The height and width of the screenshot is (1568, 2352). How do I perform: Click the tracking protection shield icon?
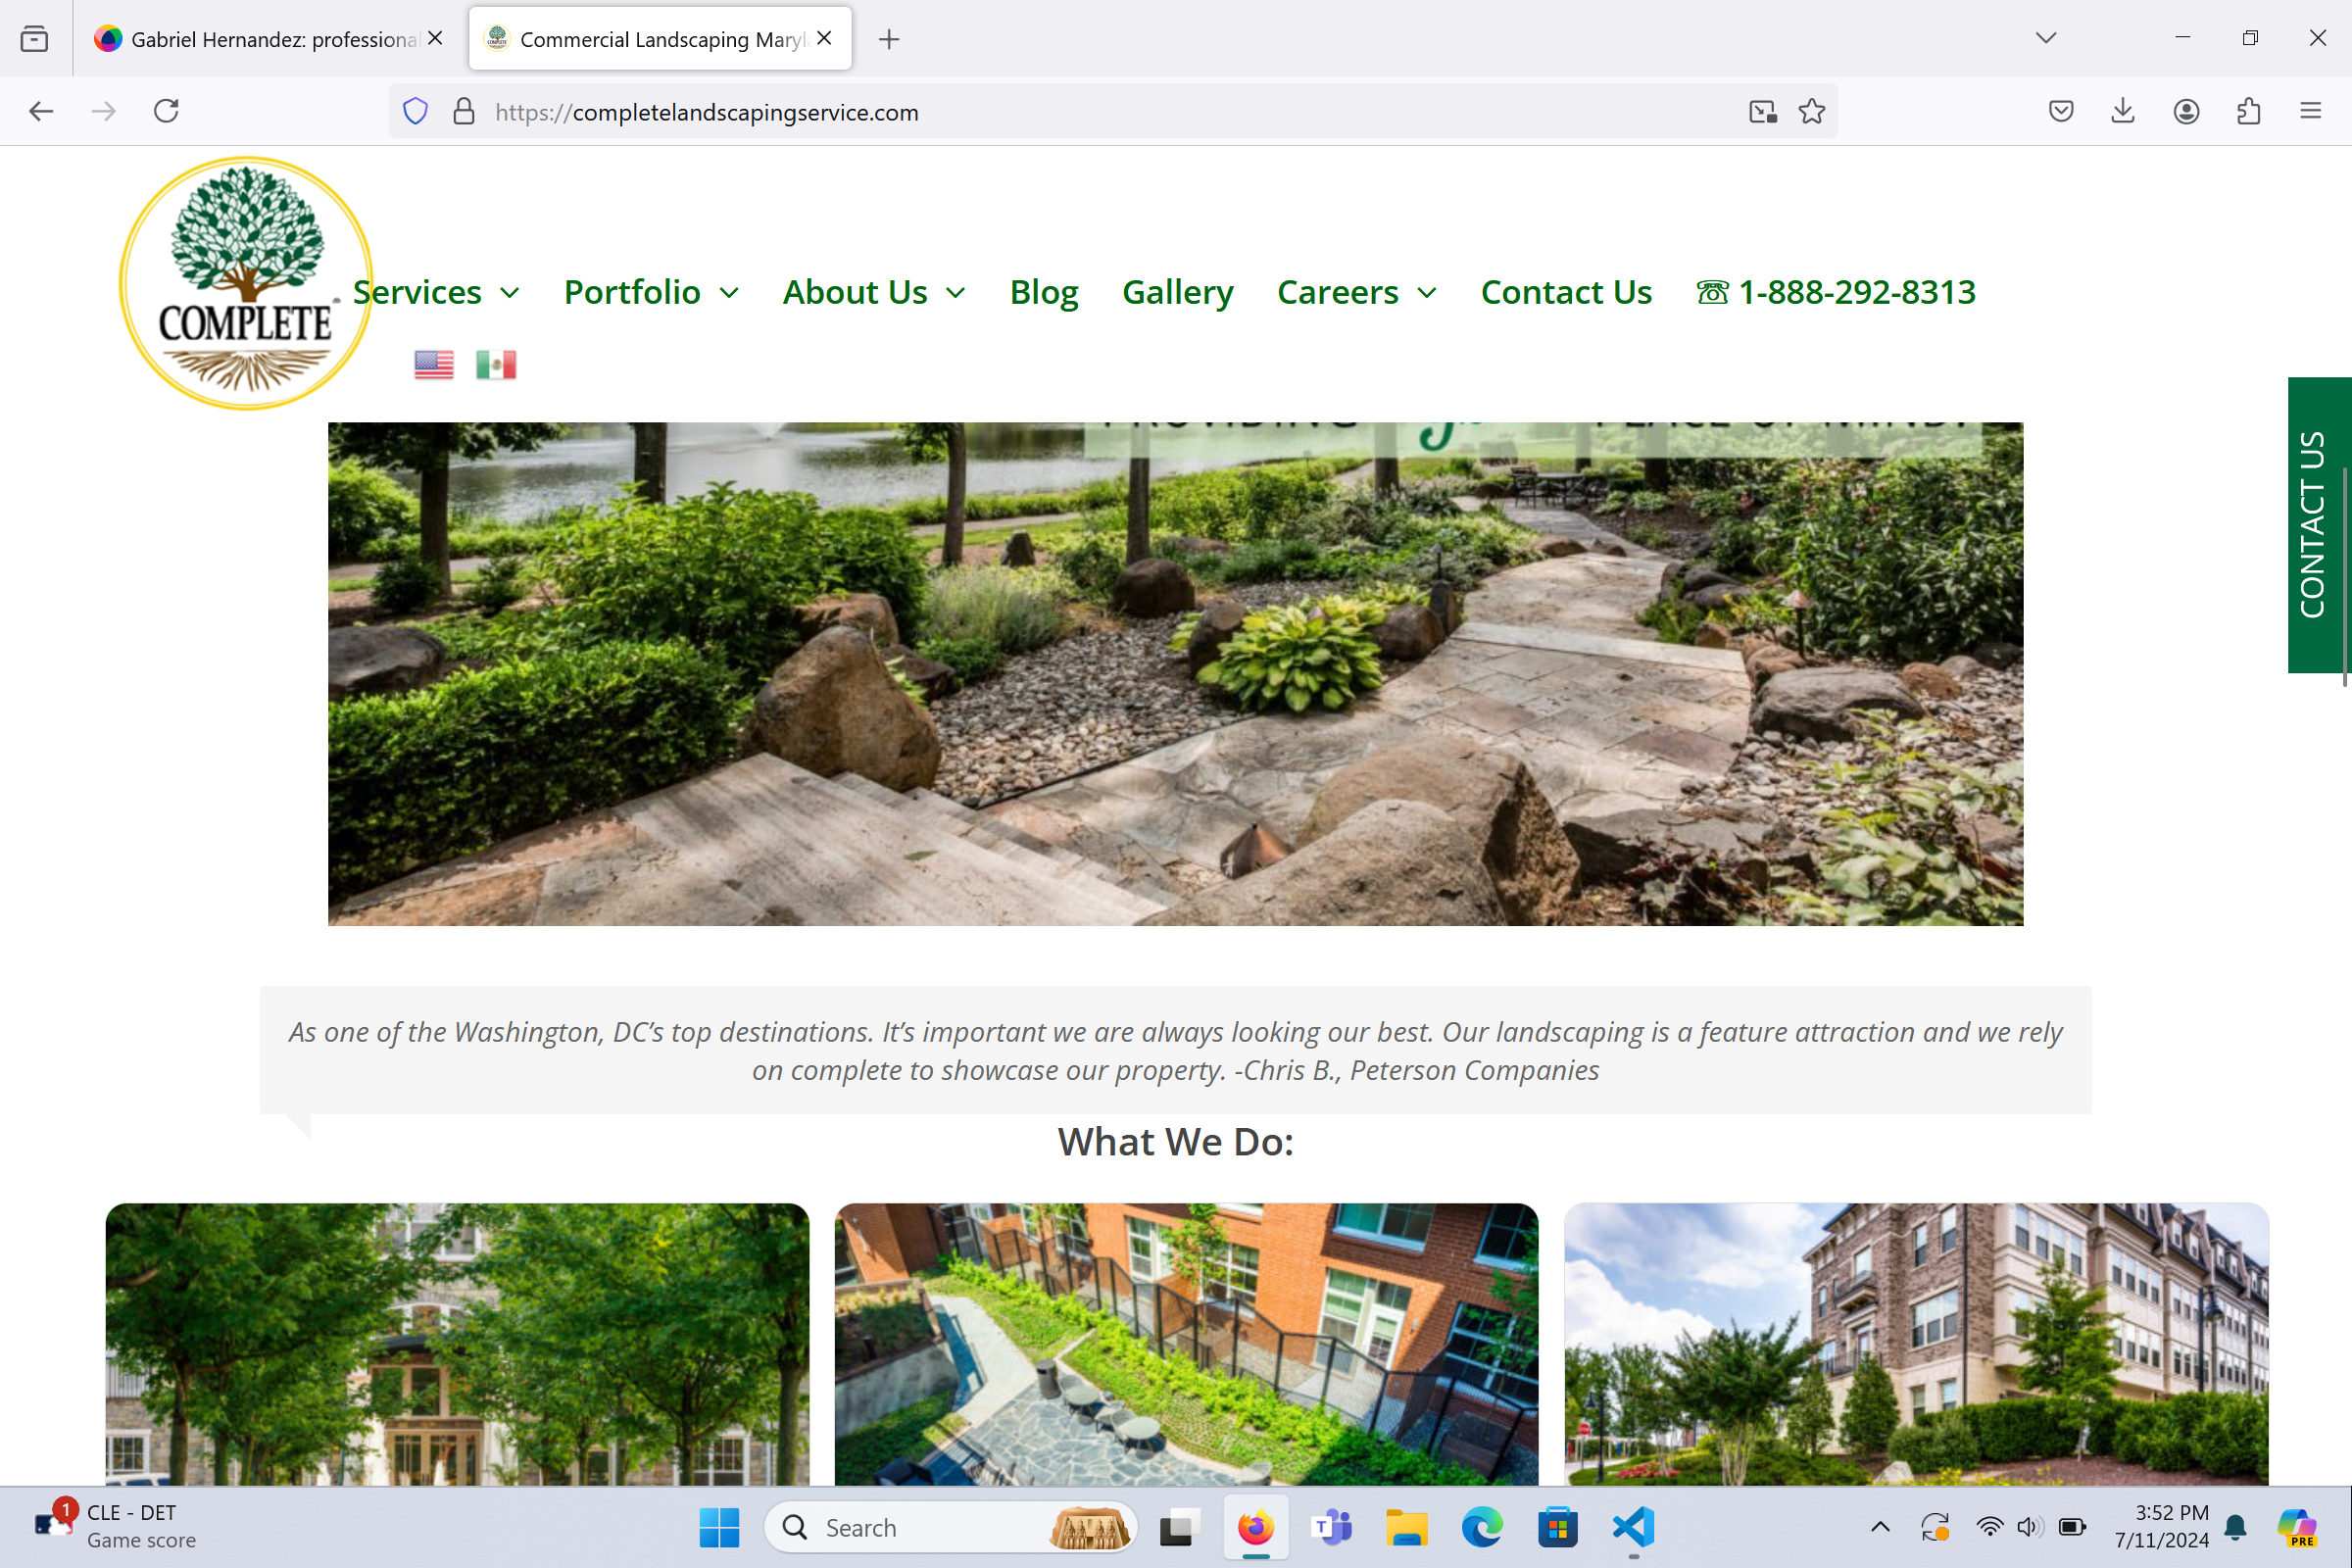pyautogui.click(x=415, y=111)
